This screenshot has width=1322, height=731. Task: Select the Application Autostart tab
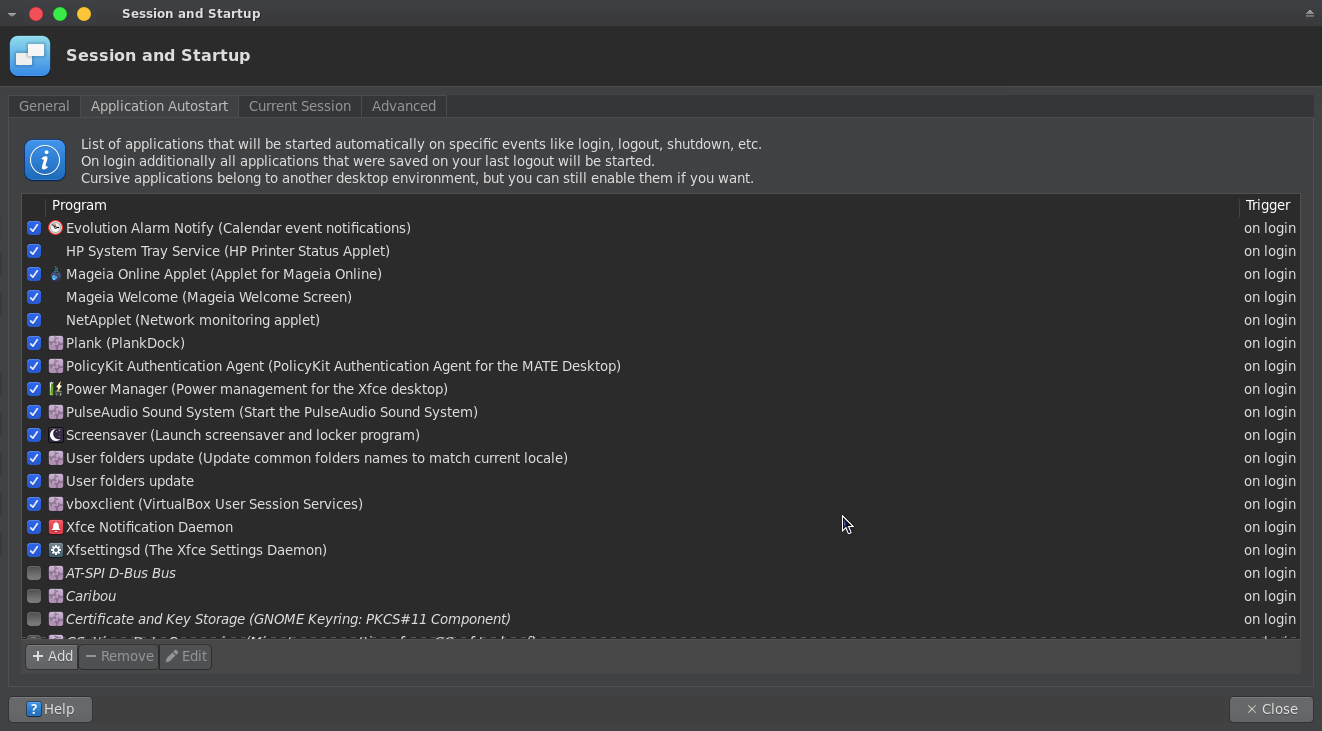click(159, 106)
